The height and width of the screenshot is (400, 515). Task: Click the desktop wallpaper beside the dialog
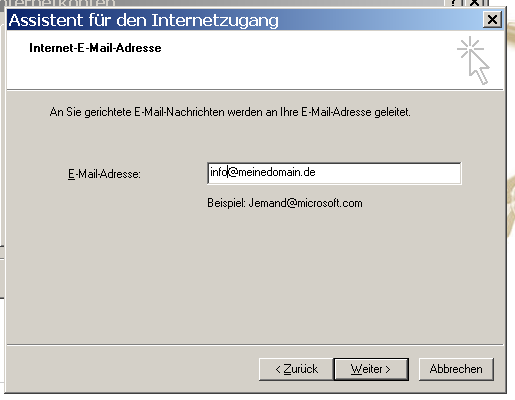(511, 133)
